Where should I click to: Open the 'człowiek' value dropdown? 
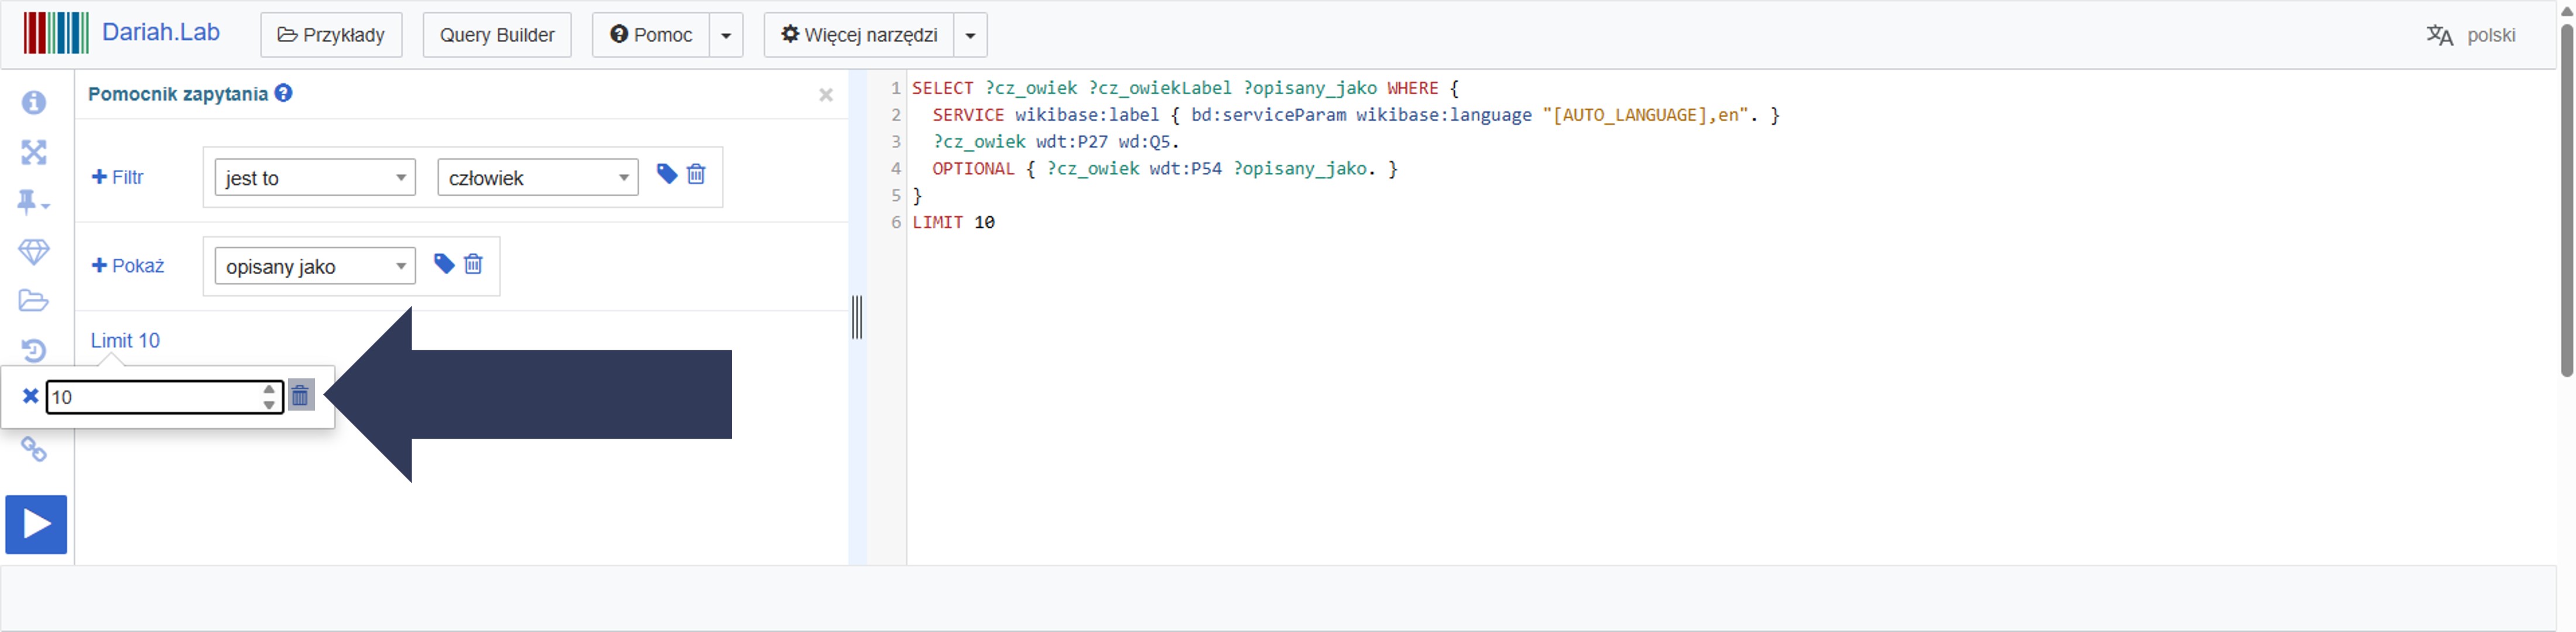click(537, 178)
